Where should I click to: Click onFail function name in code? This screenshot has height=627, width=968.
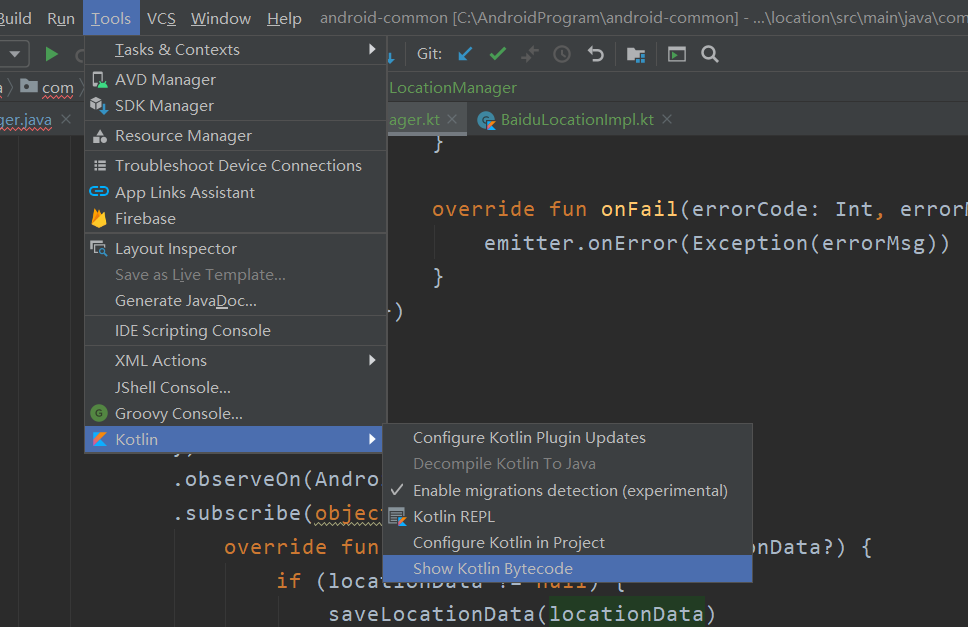[639, 209]
